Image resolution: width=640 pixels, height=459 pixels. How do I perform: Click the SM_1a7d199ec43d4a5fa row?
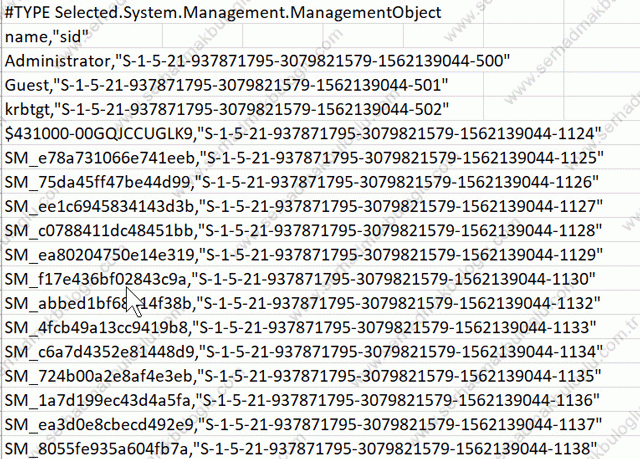click(x=302, y=400)
